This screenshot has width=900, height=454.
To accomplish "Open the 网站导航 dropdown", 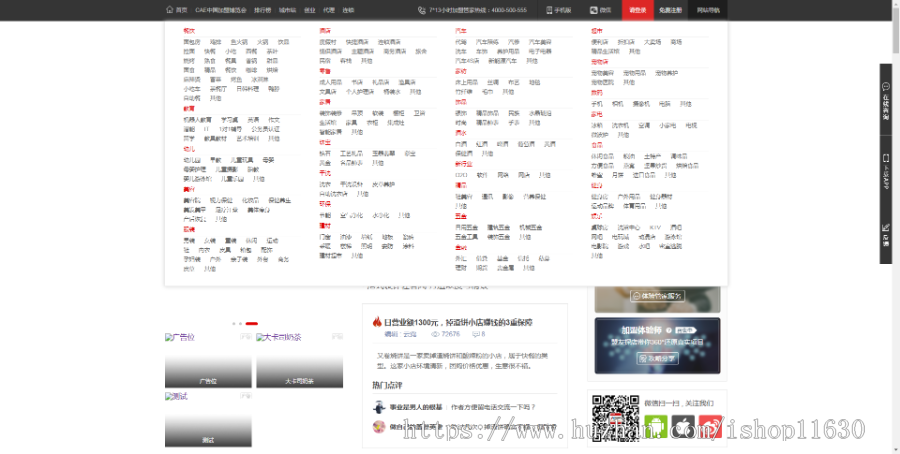I will coord(708,10).
